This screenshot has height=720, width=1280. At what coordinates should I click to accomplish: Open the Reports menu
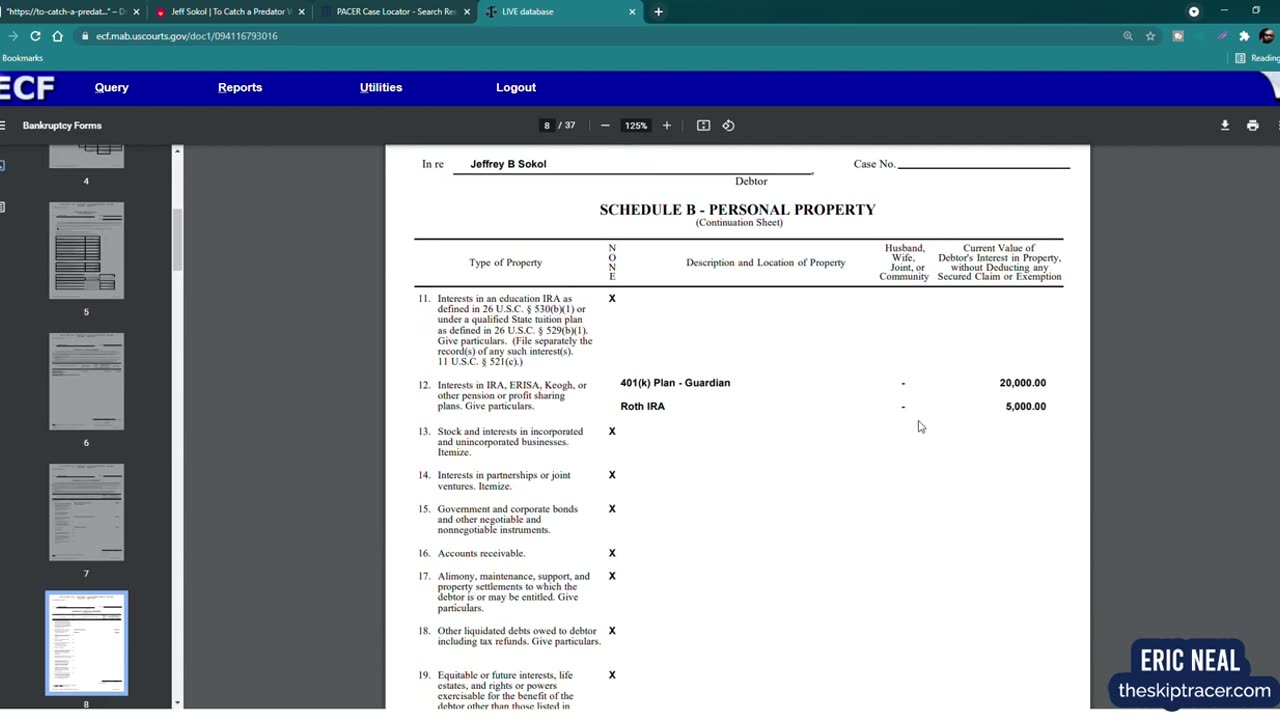(240, 88)
